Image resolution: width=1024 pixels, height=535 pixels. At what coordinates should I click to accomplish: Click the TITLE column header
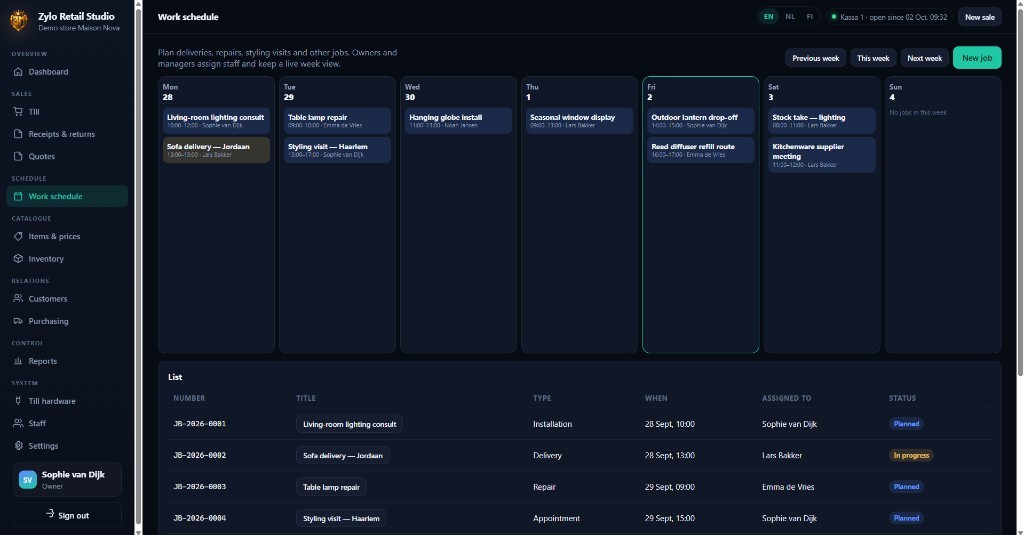[x=306, y=398]
